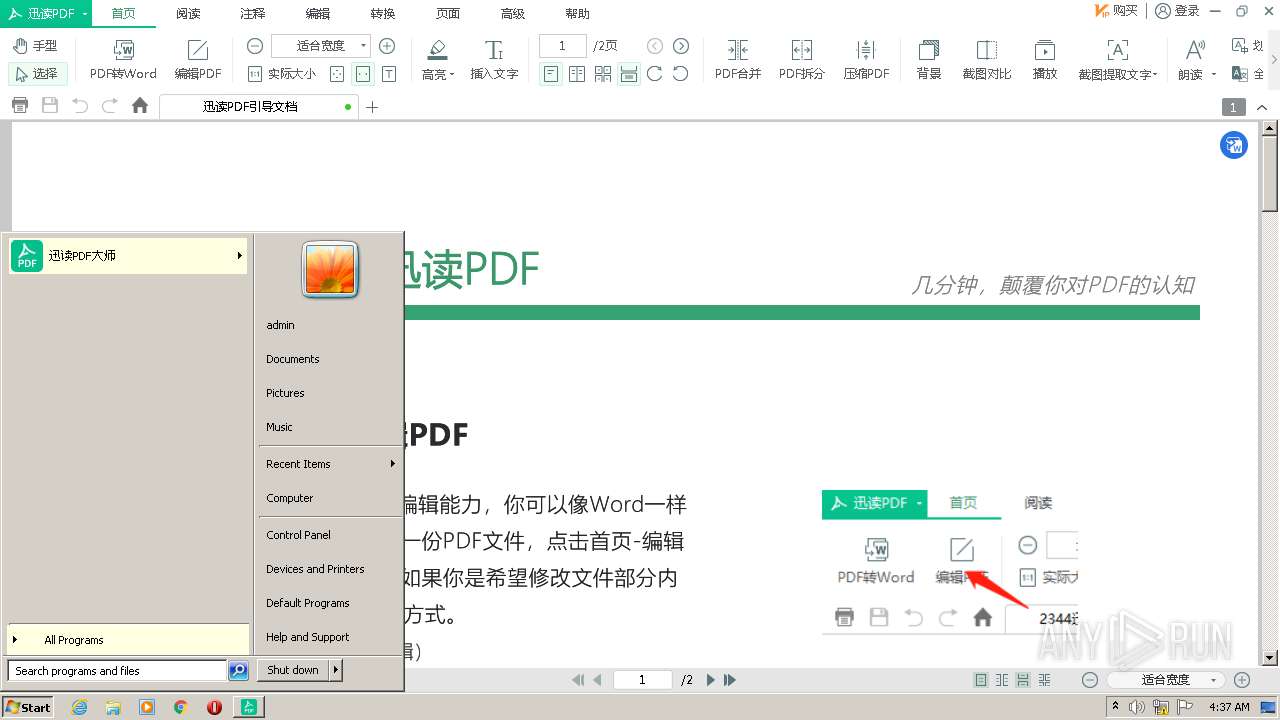Screen dimensions: 1280x720
Task: Add a new document tab
Action: [372, 107]
